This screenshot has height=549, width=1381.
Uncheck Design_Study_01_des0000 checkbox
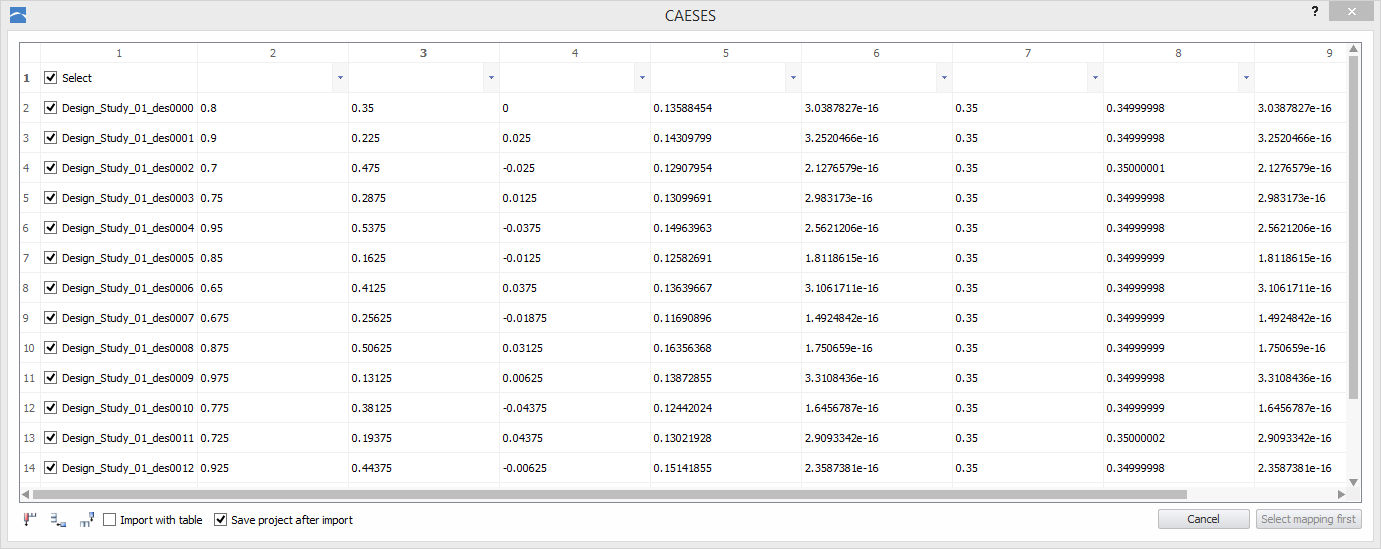(51, 108)
